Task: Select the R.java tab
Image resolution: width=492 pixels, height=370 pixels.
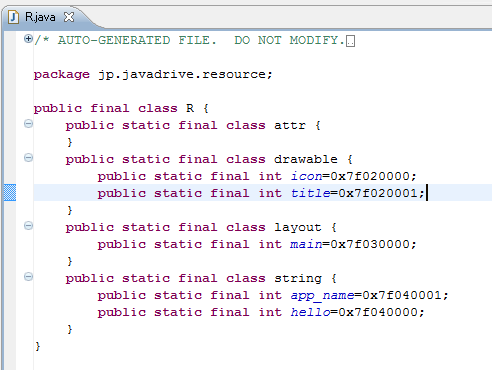Action: point(40,17)
